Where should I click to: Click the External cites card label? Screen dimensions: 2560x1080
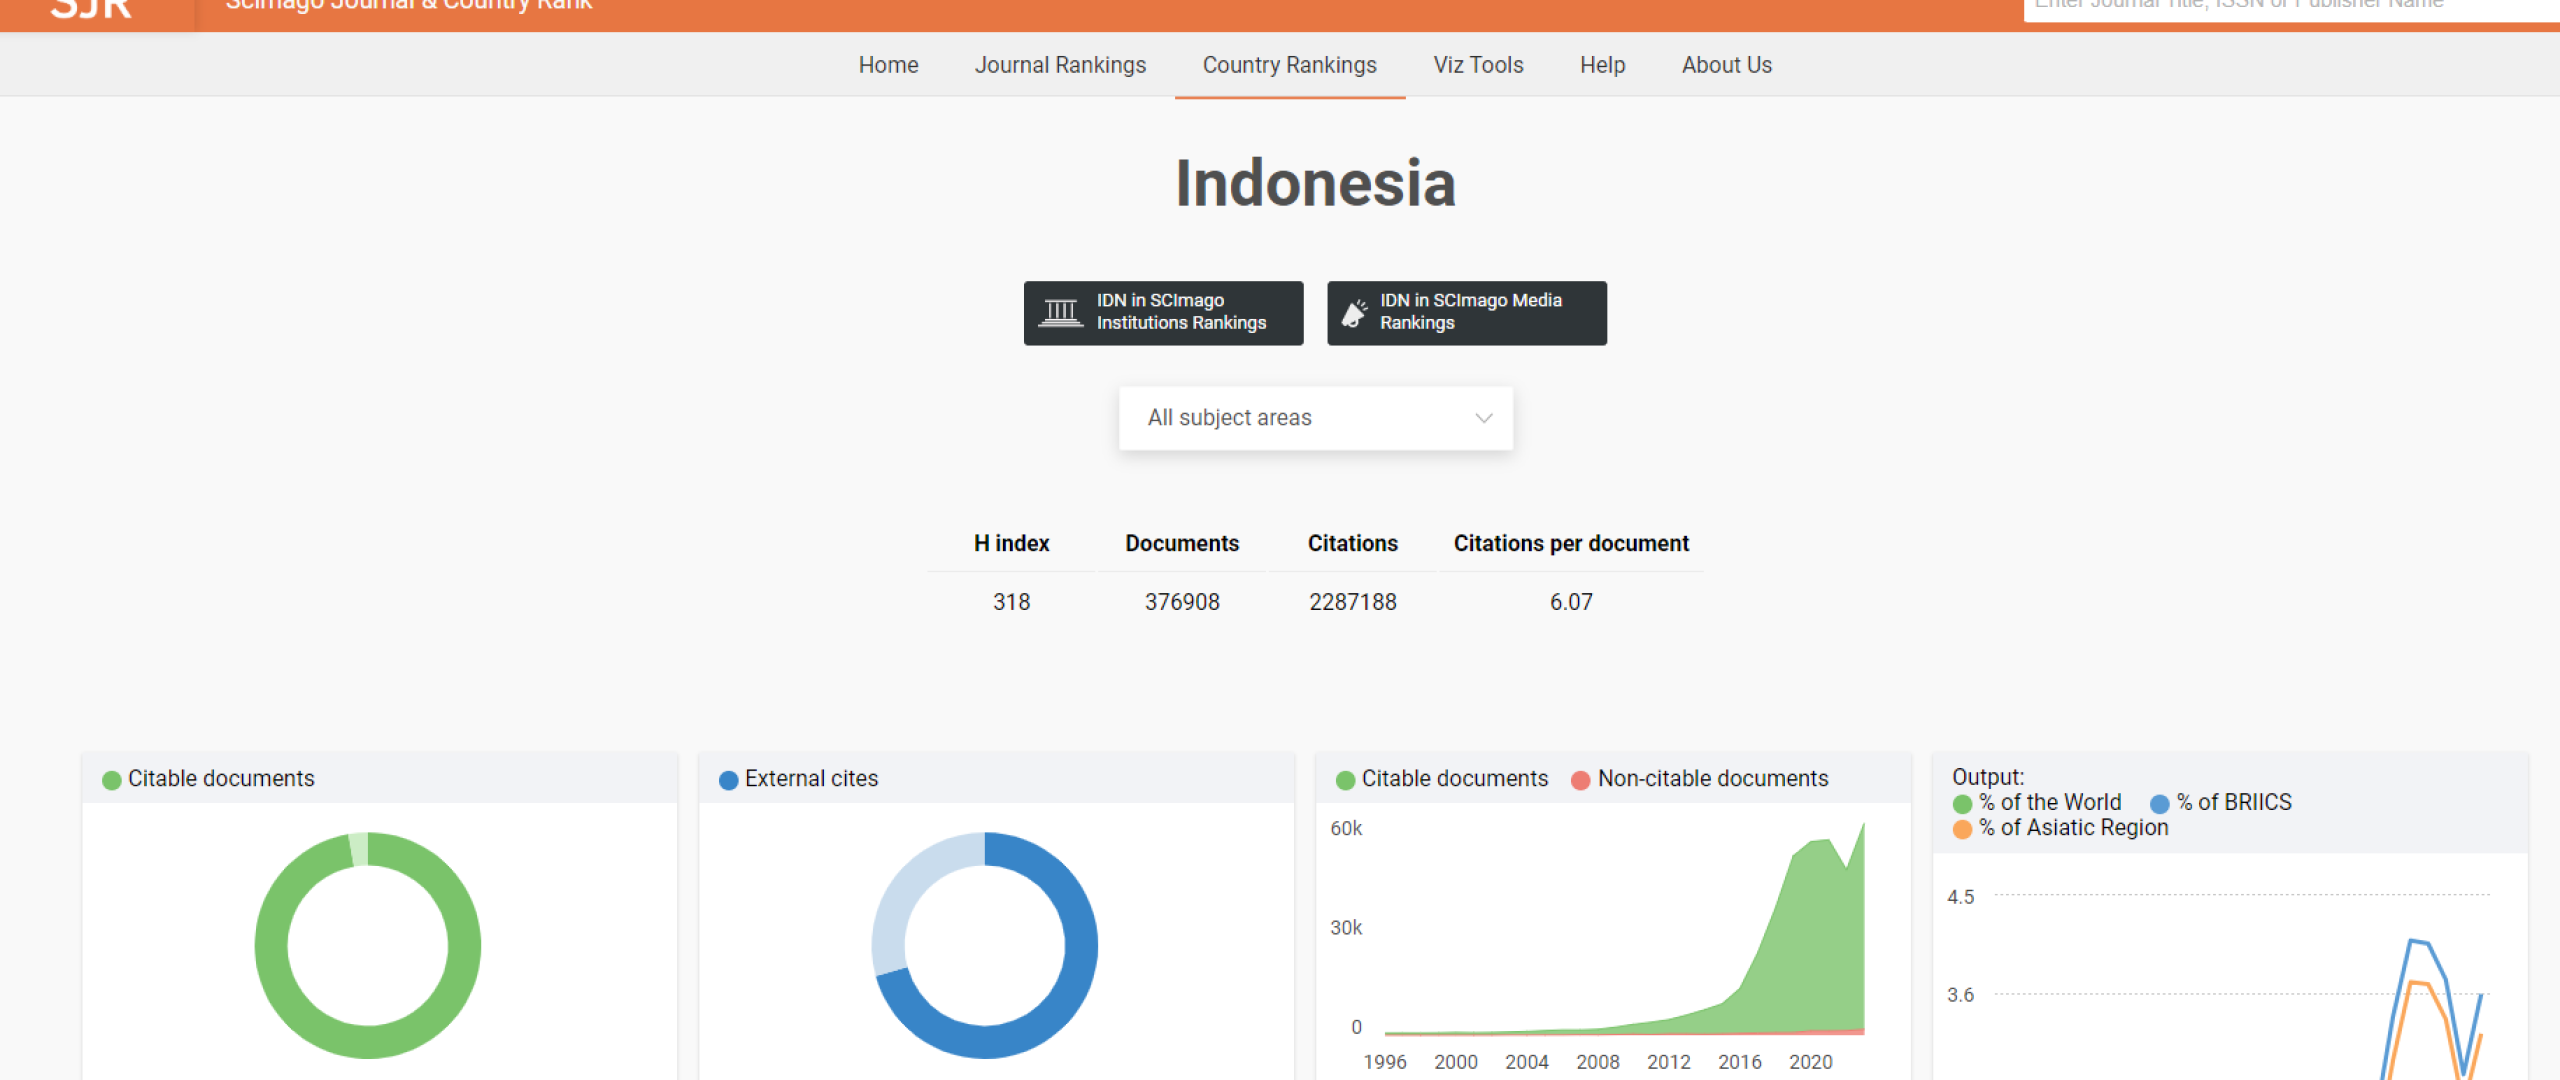click(x=811, y=779)
